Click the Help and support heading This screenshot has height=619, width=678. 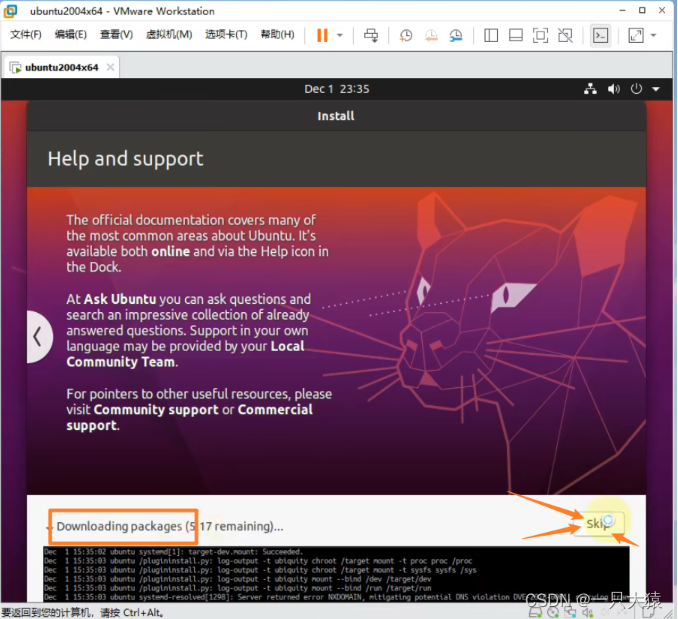(125, 159)
